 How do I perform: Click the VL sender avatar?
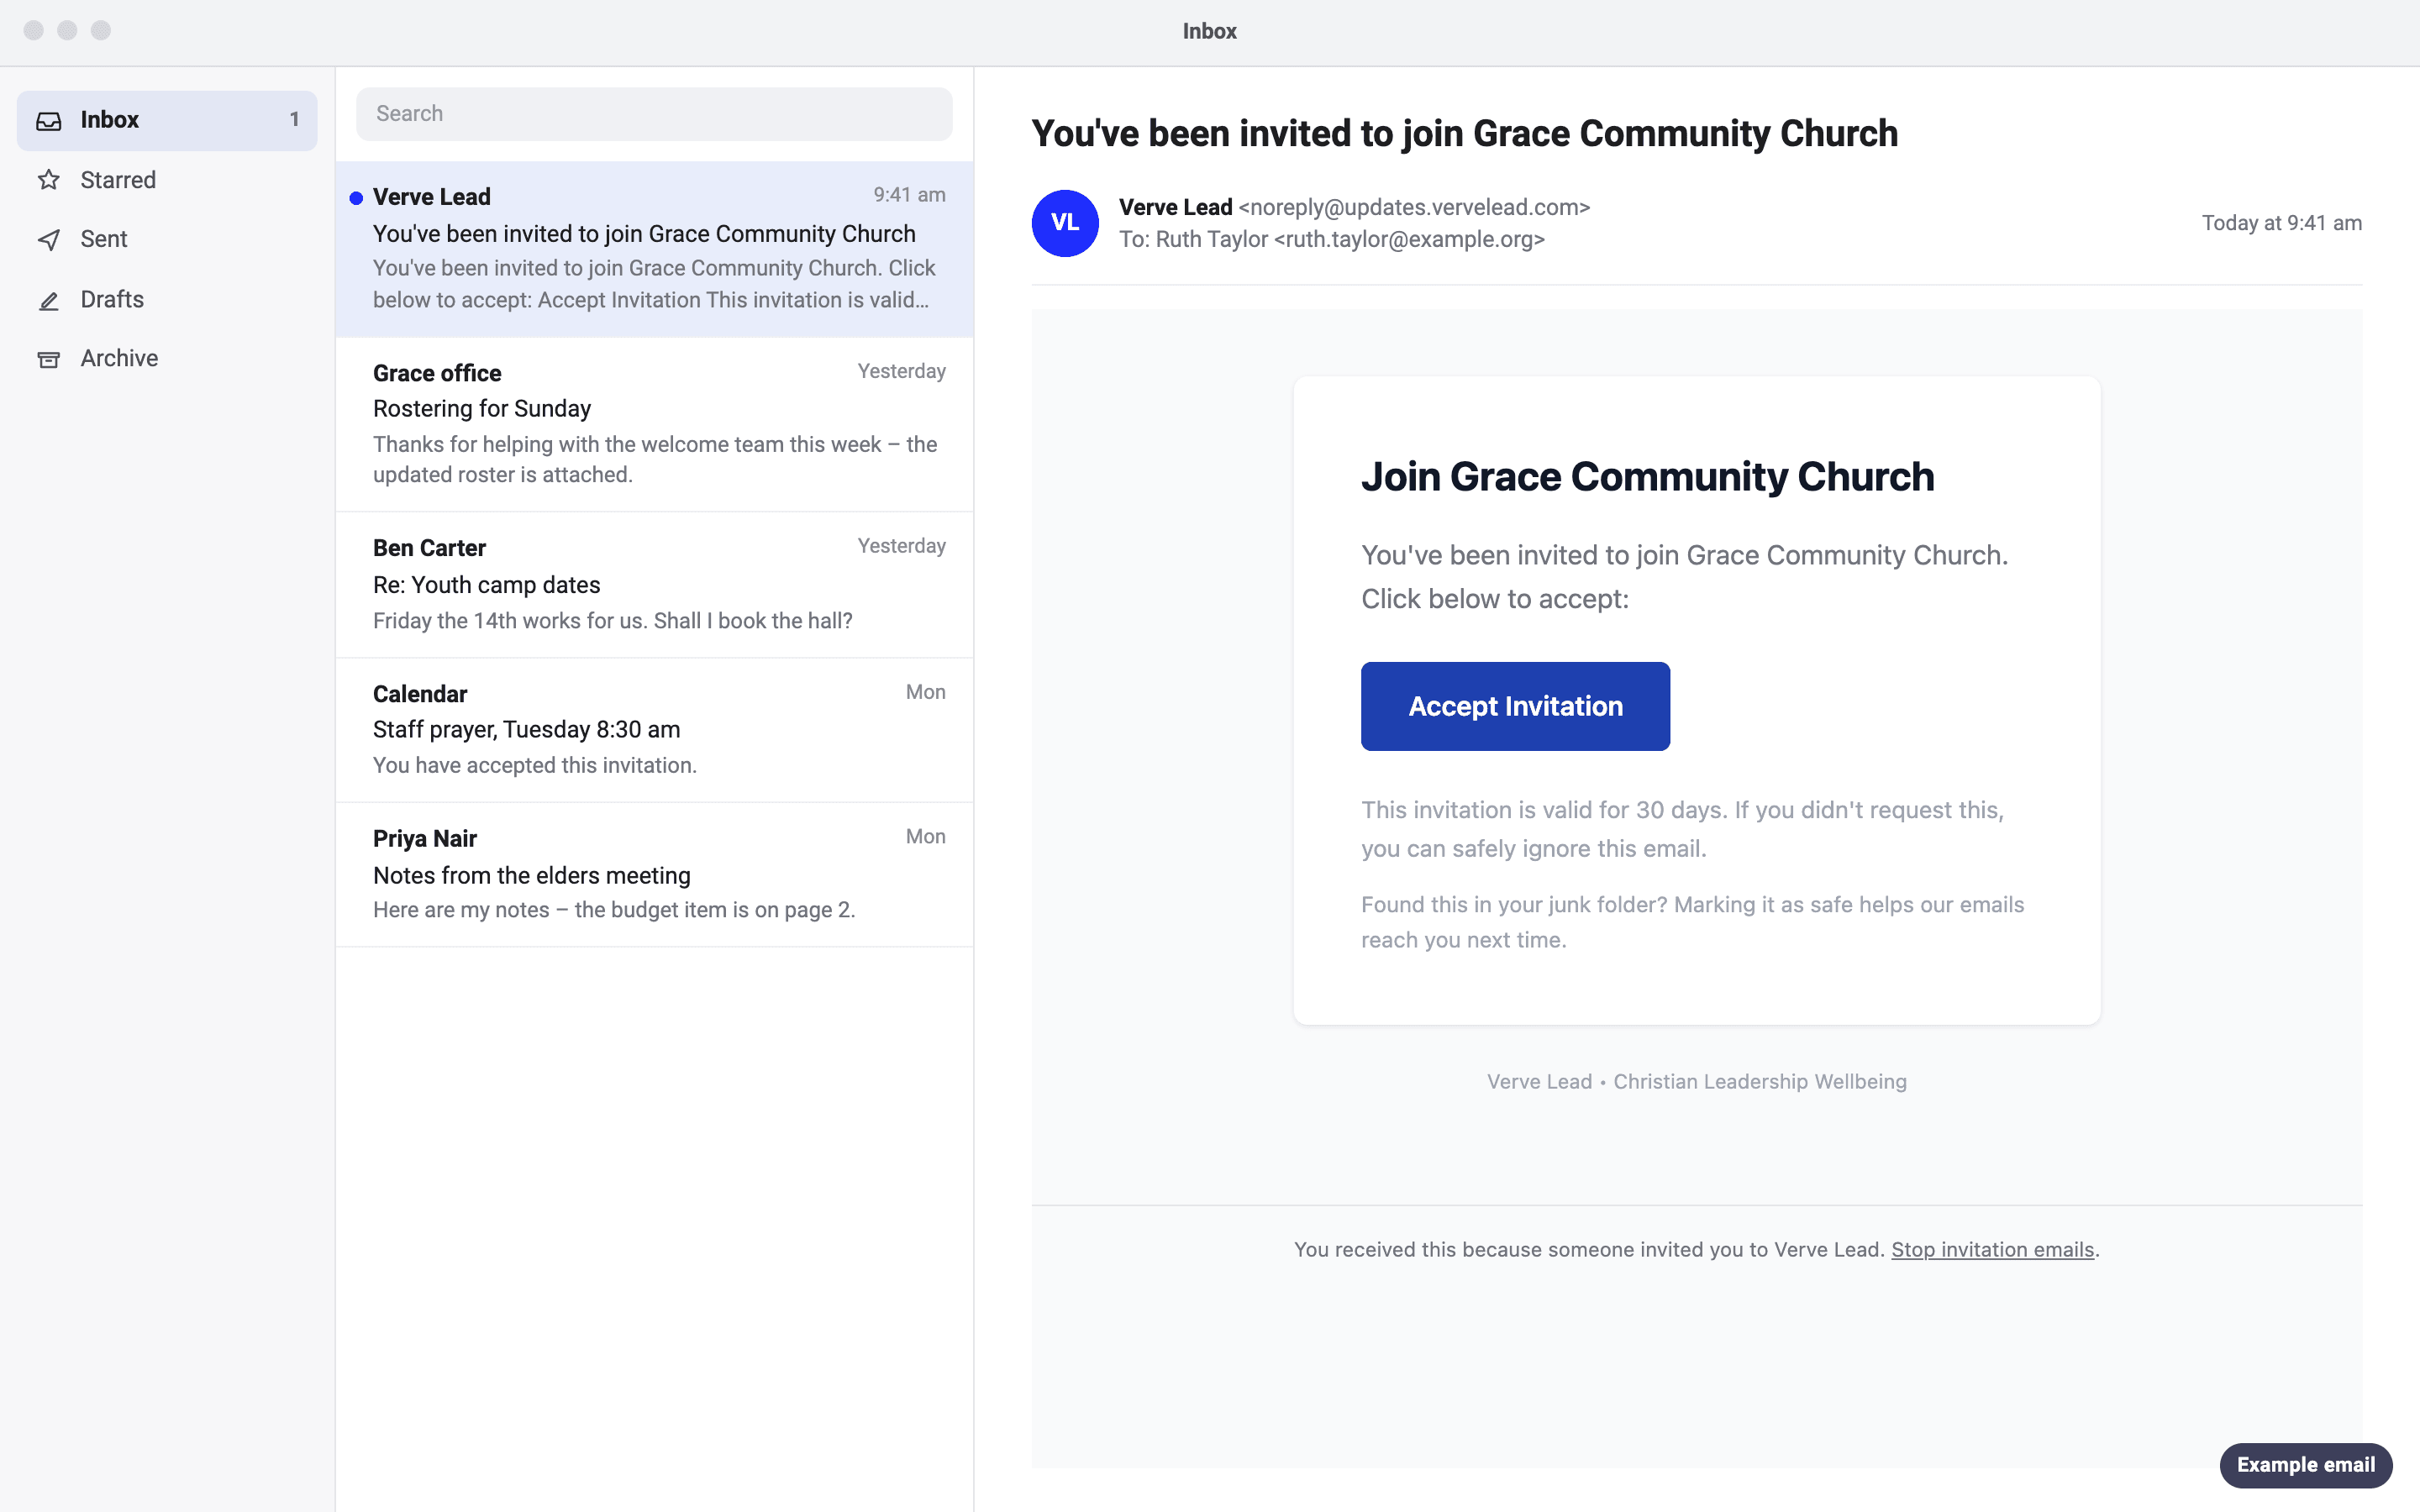coord(1065,223)
